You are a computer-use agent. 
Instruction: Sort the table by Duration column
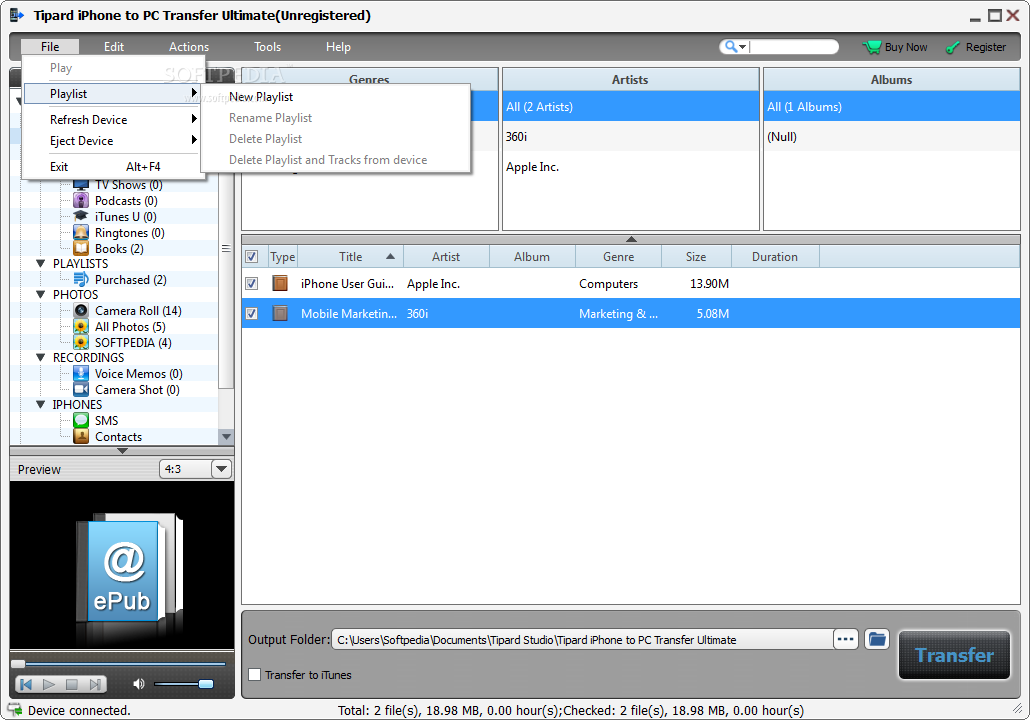[774, 256]
